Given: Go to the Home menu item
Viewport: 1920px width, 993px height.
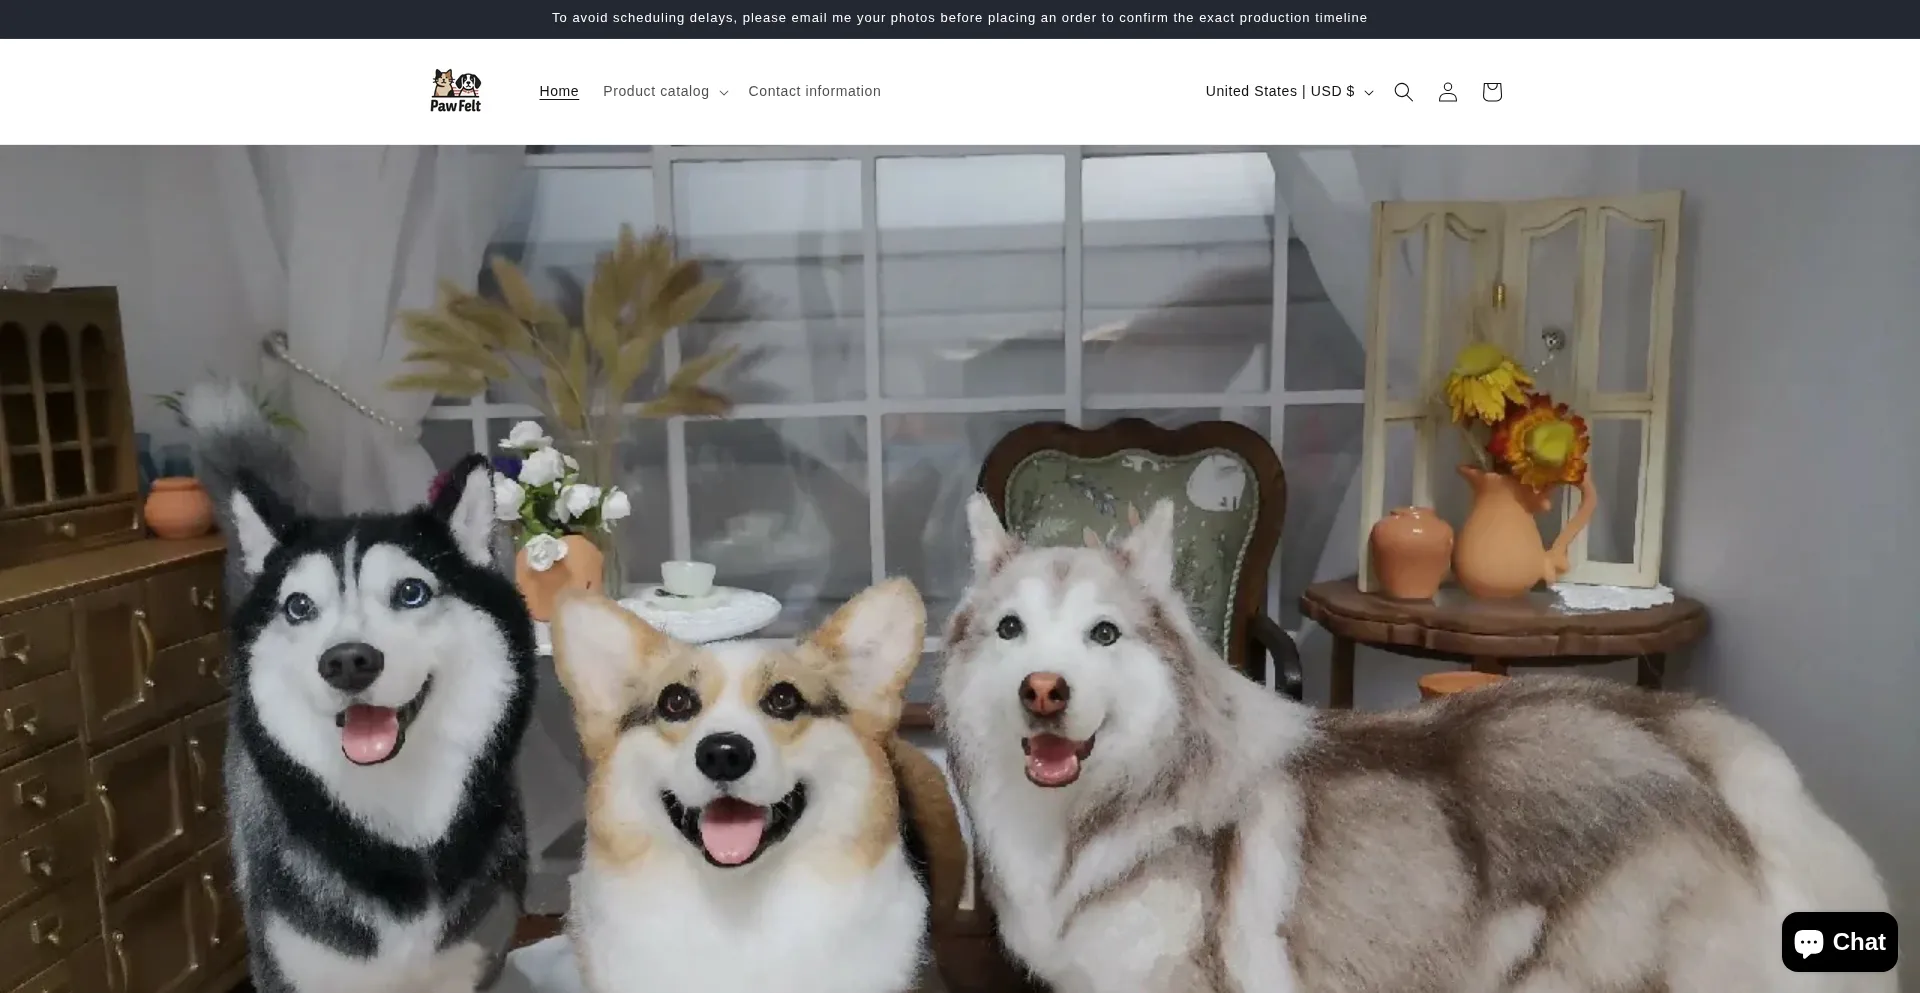Looking at the screenshot, I should (x=559, y=91).
